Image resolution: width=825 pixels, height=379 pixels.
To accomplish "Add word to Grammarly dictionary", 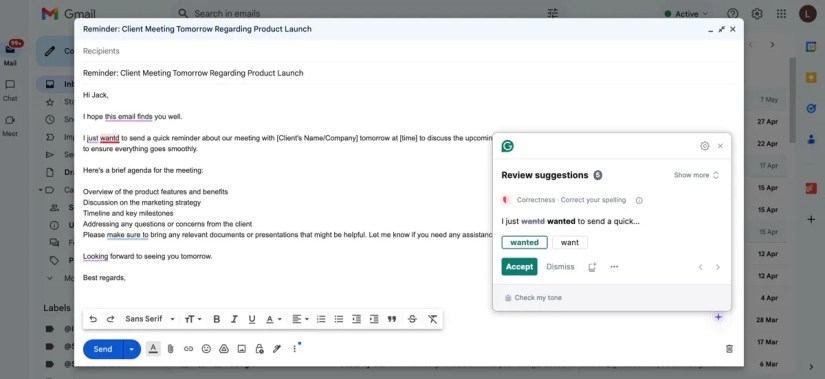I will click(592, 267).
